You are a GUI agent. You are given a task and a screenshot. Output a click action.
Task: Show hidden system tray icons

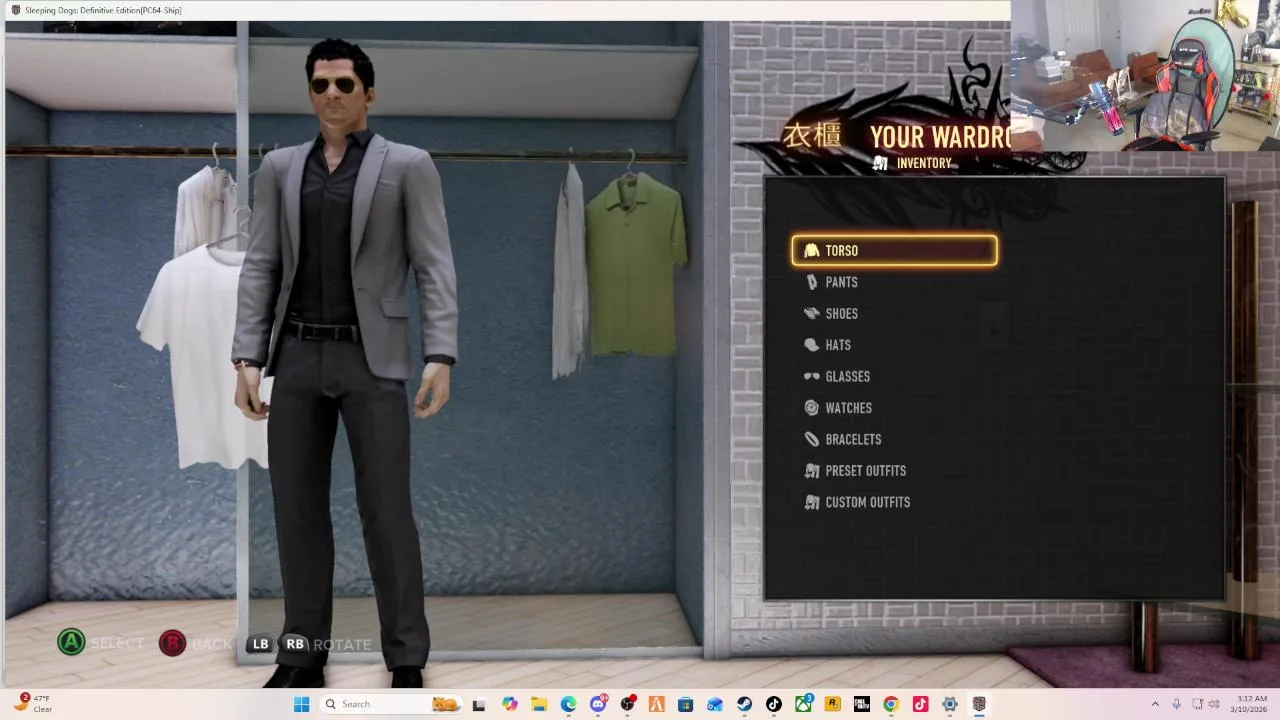coord(1155,704)
